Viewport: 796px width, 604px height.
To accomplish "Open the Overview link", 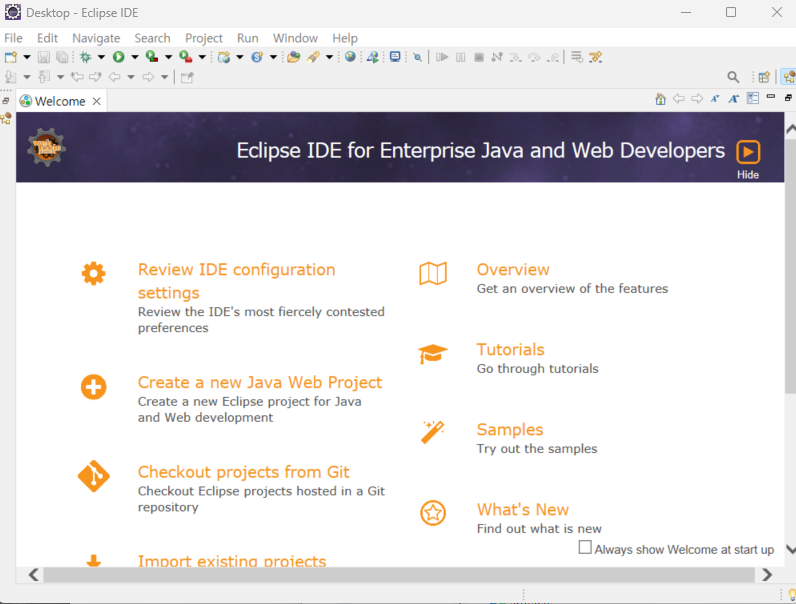I will pyautogui.click(x=513, y=270).
